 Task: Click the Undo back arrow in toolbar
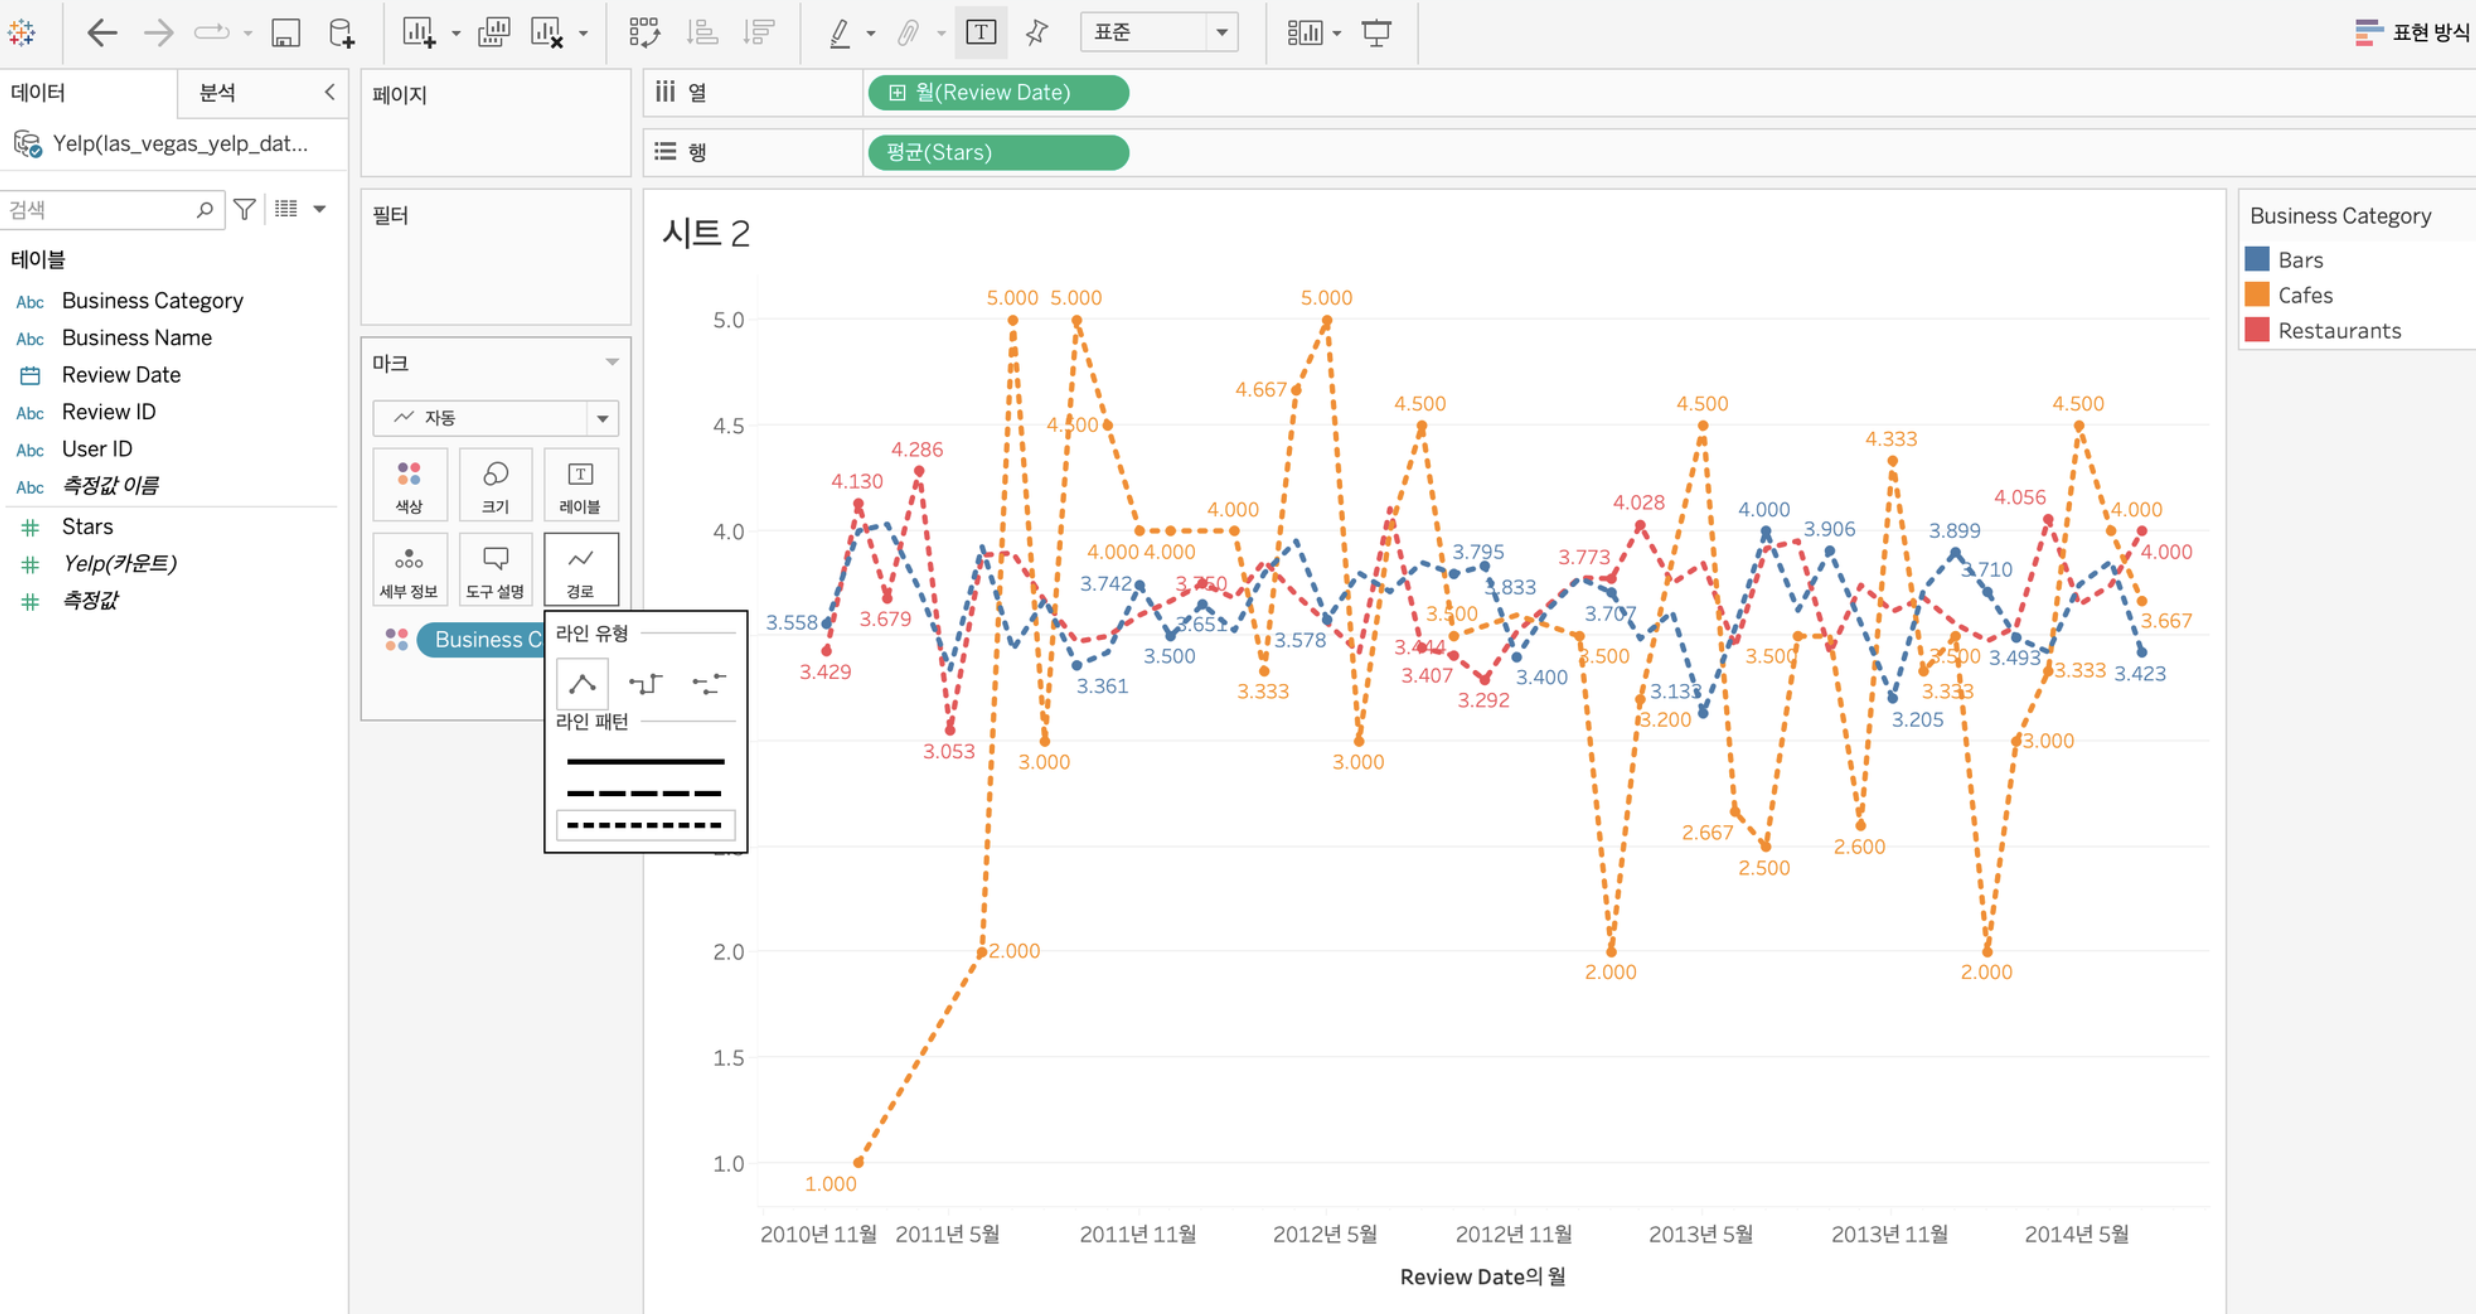tap(101, 33)
